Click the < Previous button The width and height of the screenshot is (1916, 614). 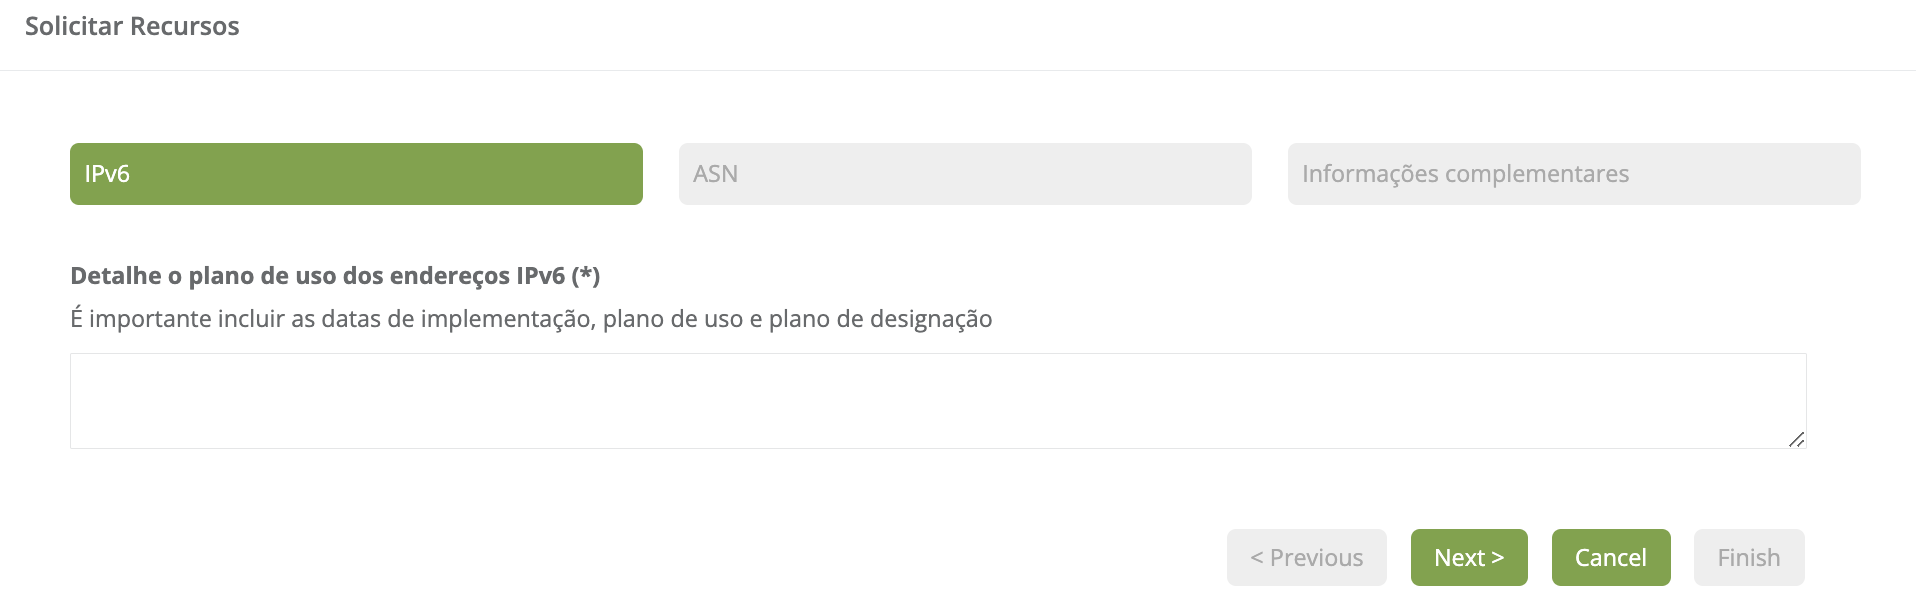[x=1306, y=557]
